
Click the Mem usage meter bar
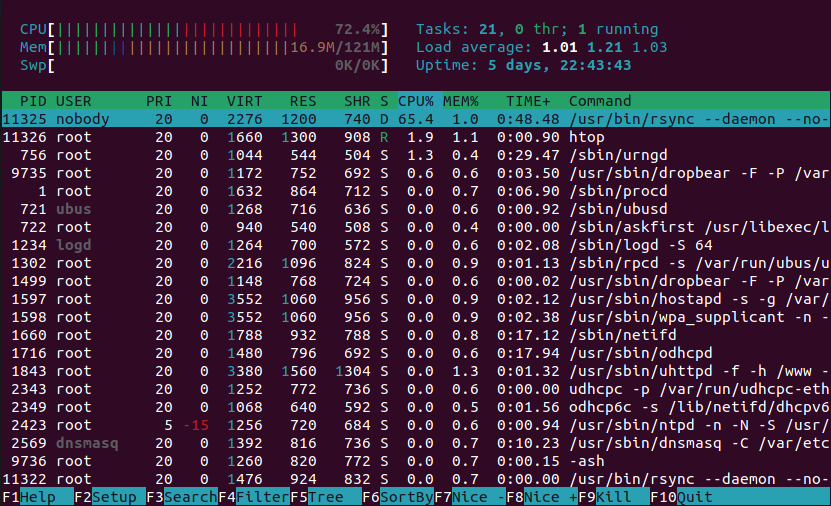point(204,47)
